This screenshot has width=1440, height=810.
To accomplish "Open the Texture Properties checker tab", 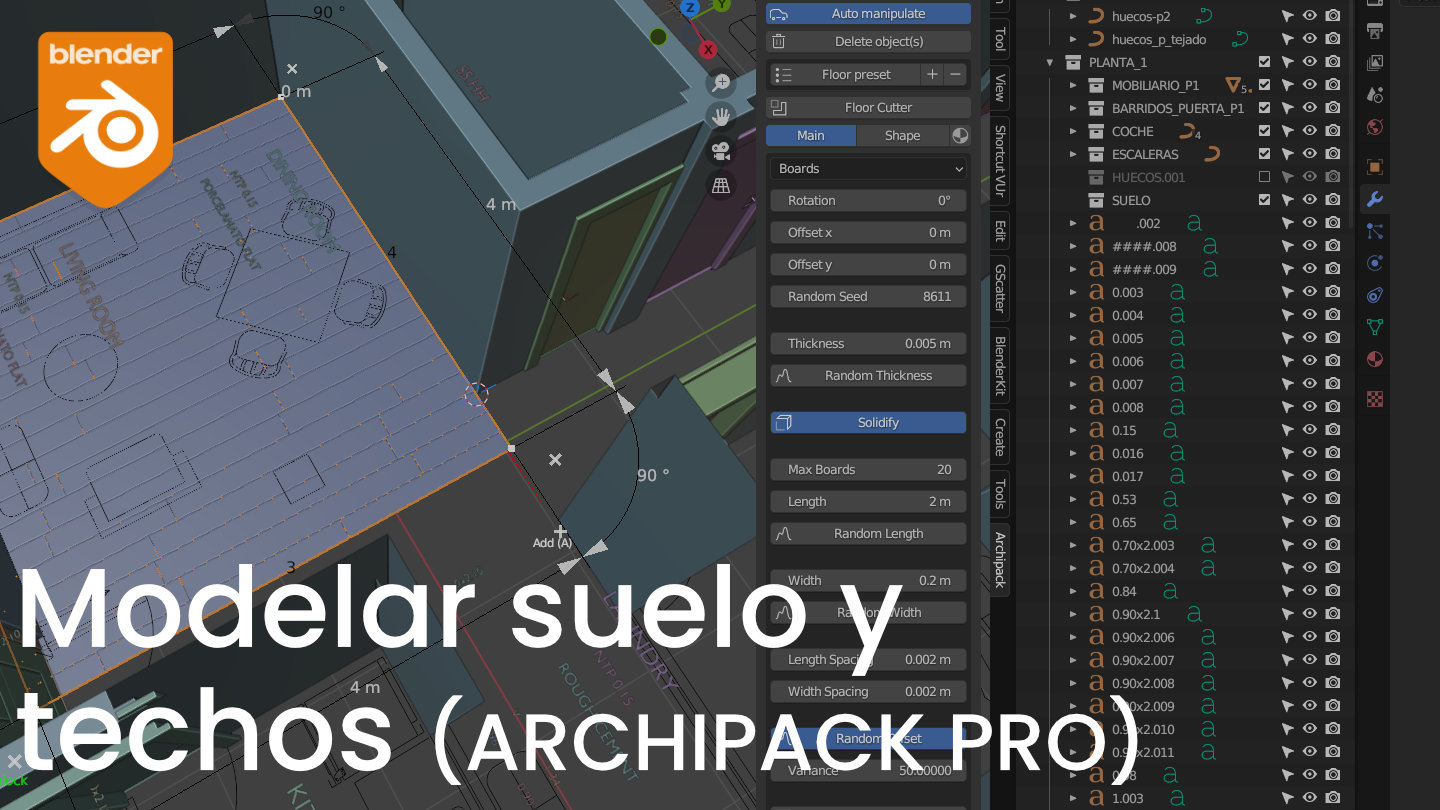I will pos(1374,397).
